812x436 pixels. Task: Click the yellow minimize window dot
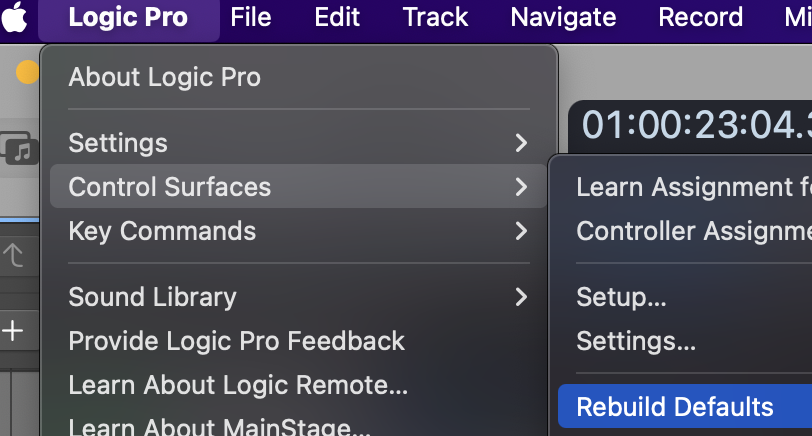[27, 72]
